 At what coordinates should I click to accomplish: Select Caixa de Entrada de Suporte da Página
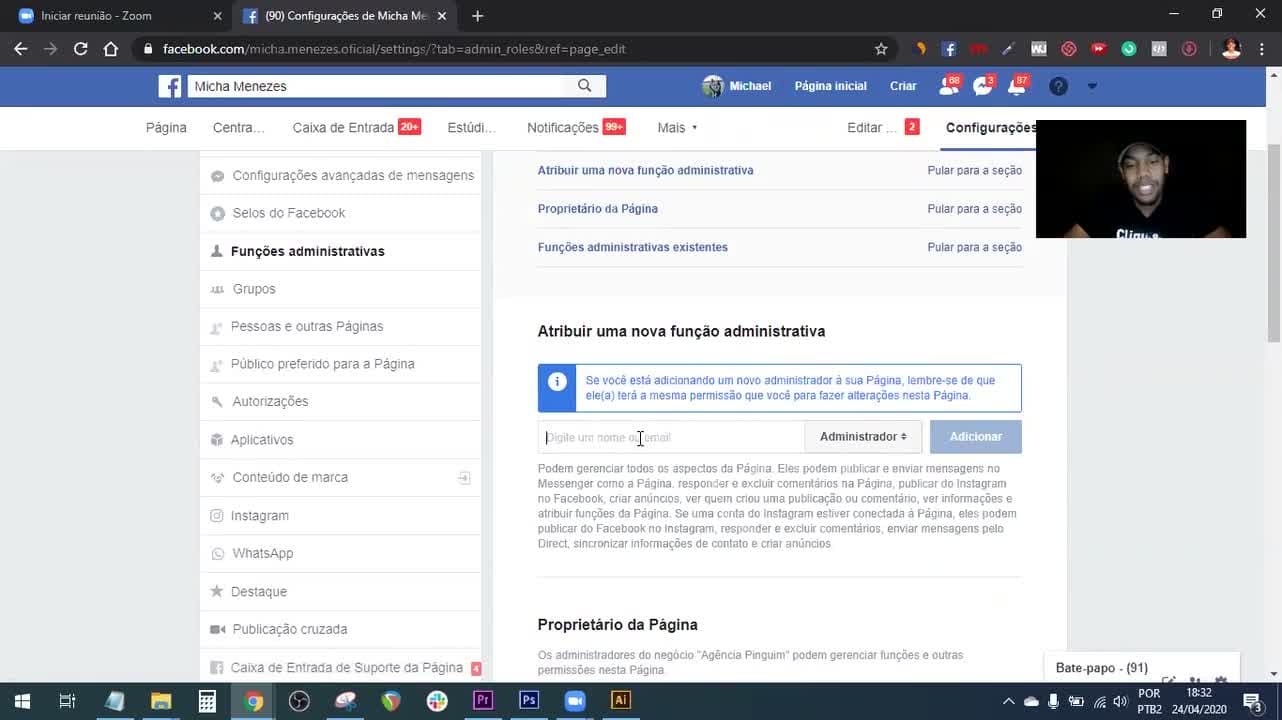[x=341, y=668]
